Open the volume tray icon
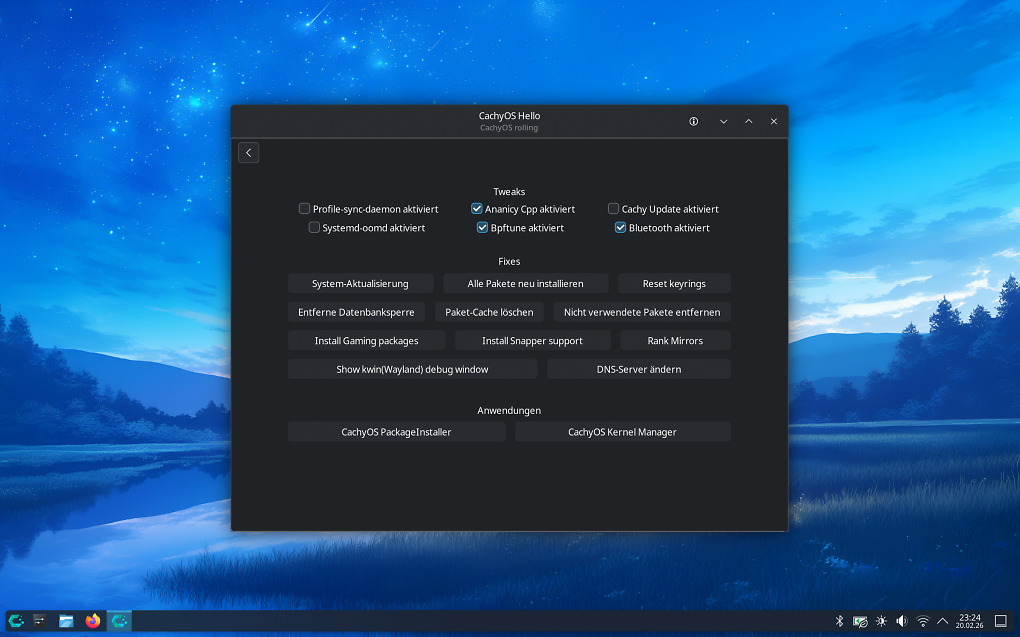Image resolution: width=1020 pixels, height=637 pixels. tap(902, 621)
